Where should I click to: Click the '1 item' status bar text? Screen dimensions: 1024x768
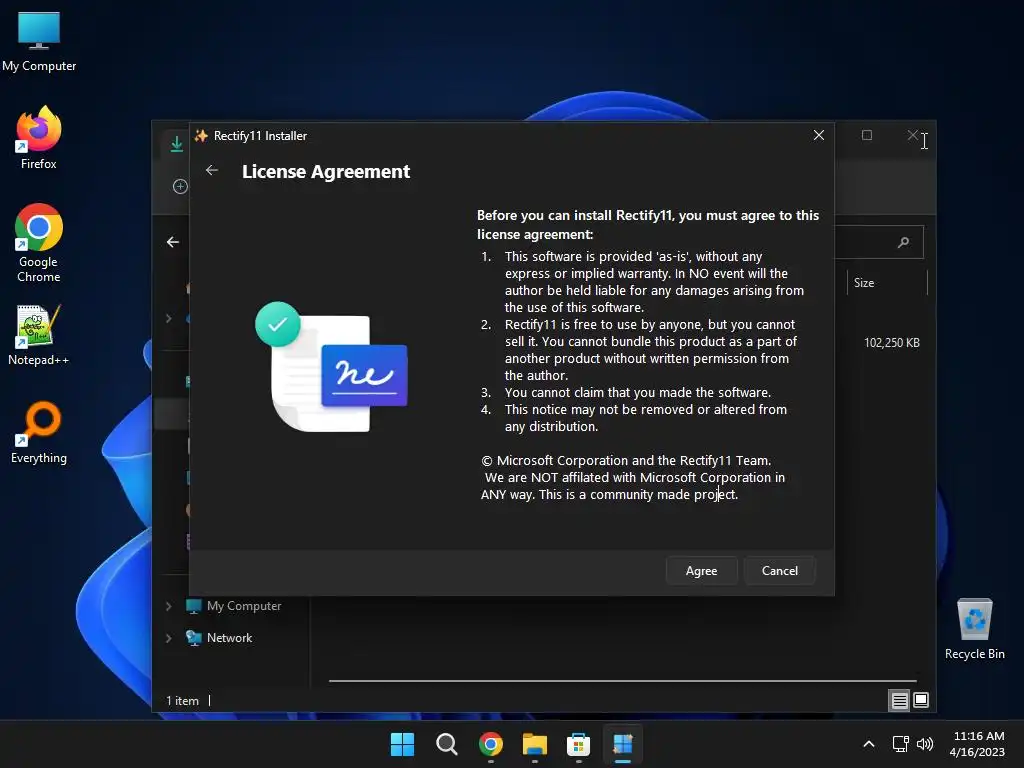point(182,701)
